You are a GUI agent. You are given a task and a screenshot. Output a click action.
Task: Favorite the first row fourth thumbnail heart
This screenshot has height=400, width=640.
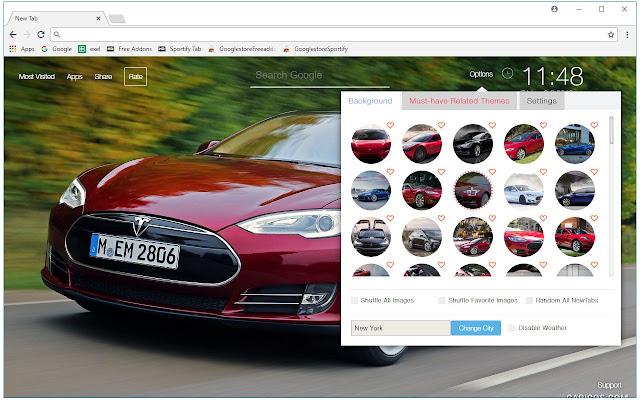coord(543,125)
